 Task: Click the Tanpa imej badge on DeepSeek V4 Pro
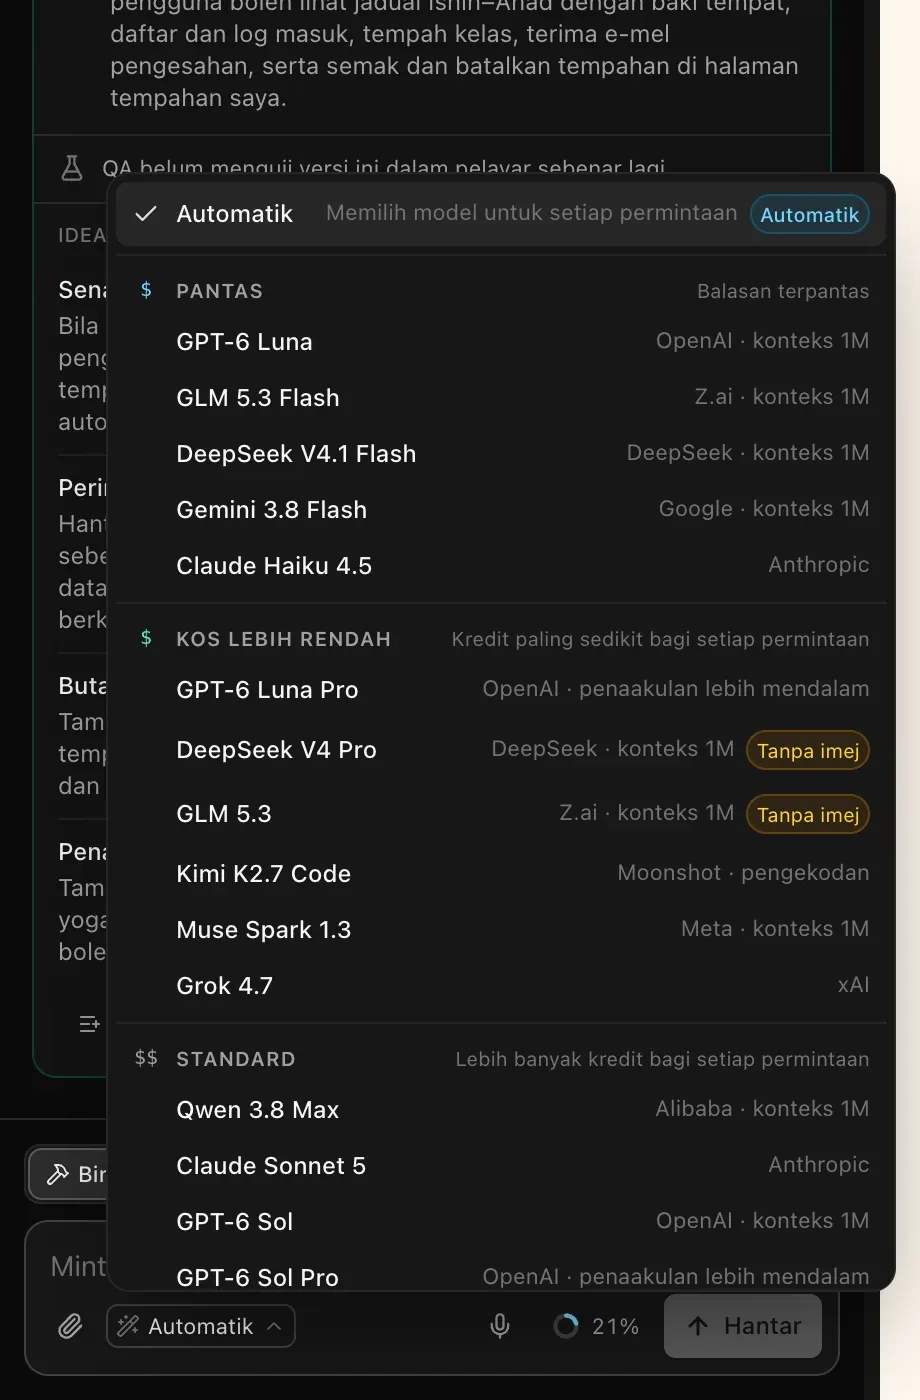(808, 751)
